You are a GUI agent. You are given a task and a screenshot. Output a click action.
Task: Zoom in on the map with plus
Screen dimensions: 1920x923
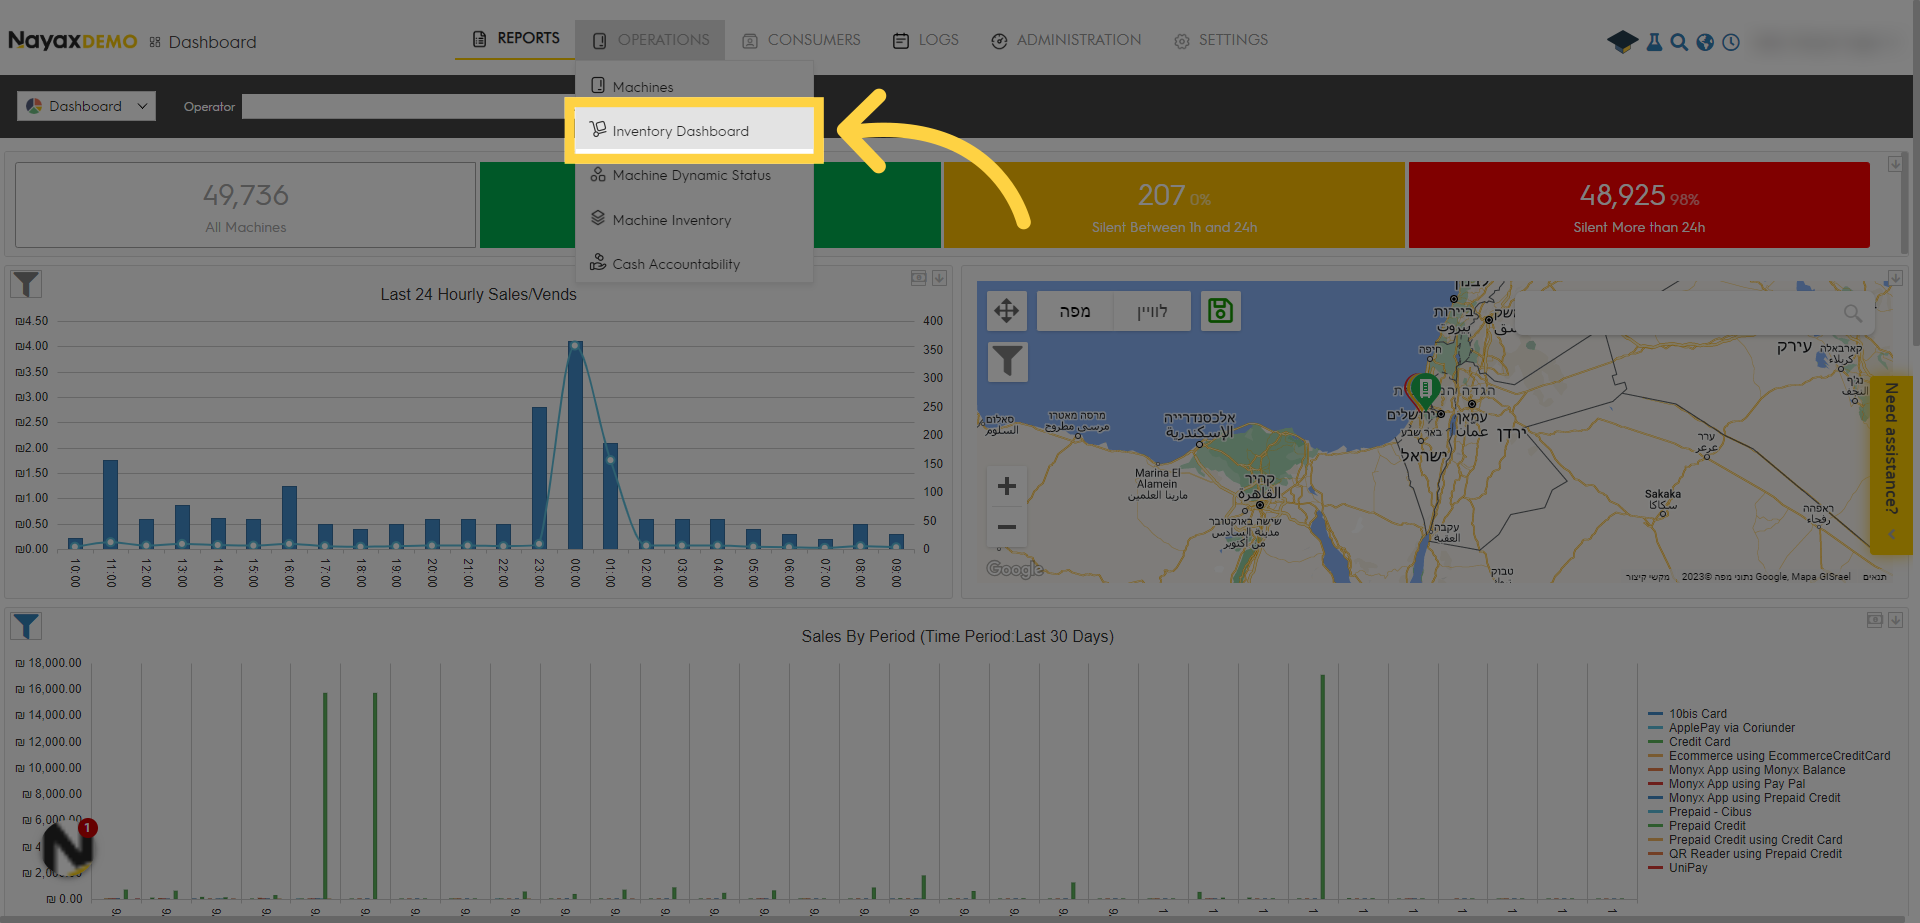[x=1007, y=486]
